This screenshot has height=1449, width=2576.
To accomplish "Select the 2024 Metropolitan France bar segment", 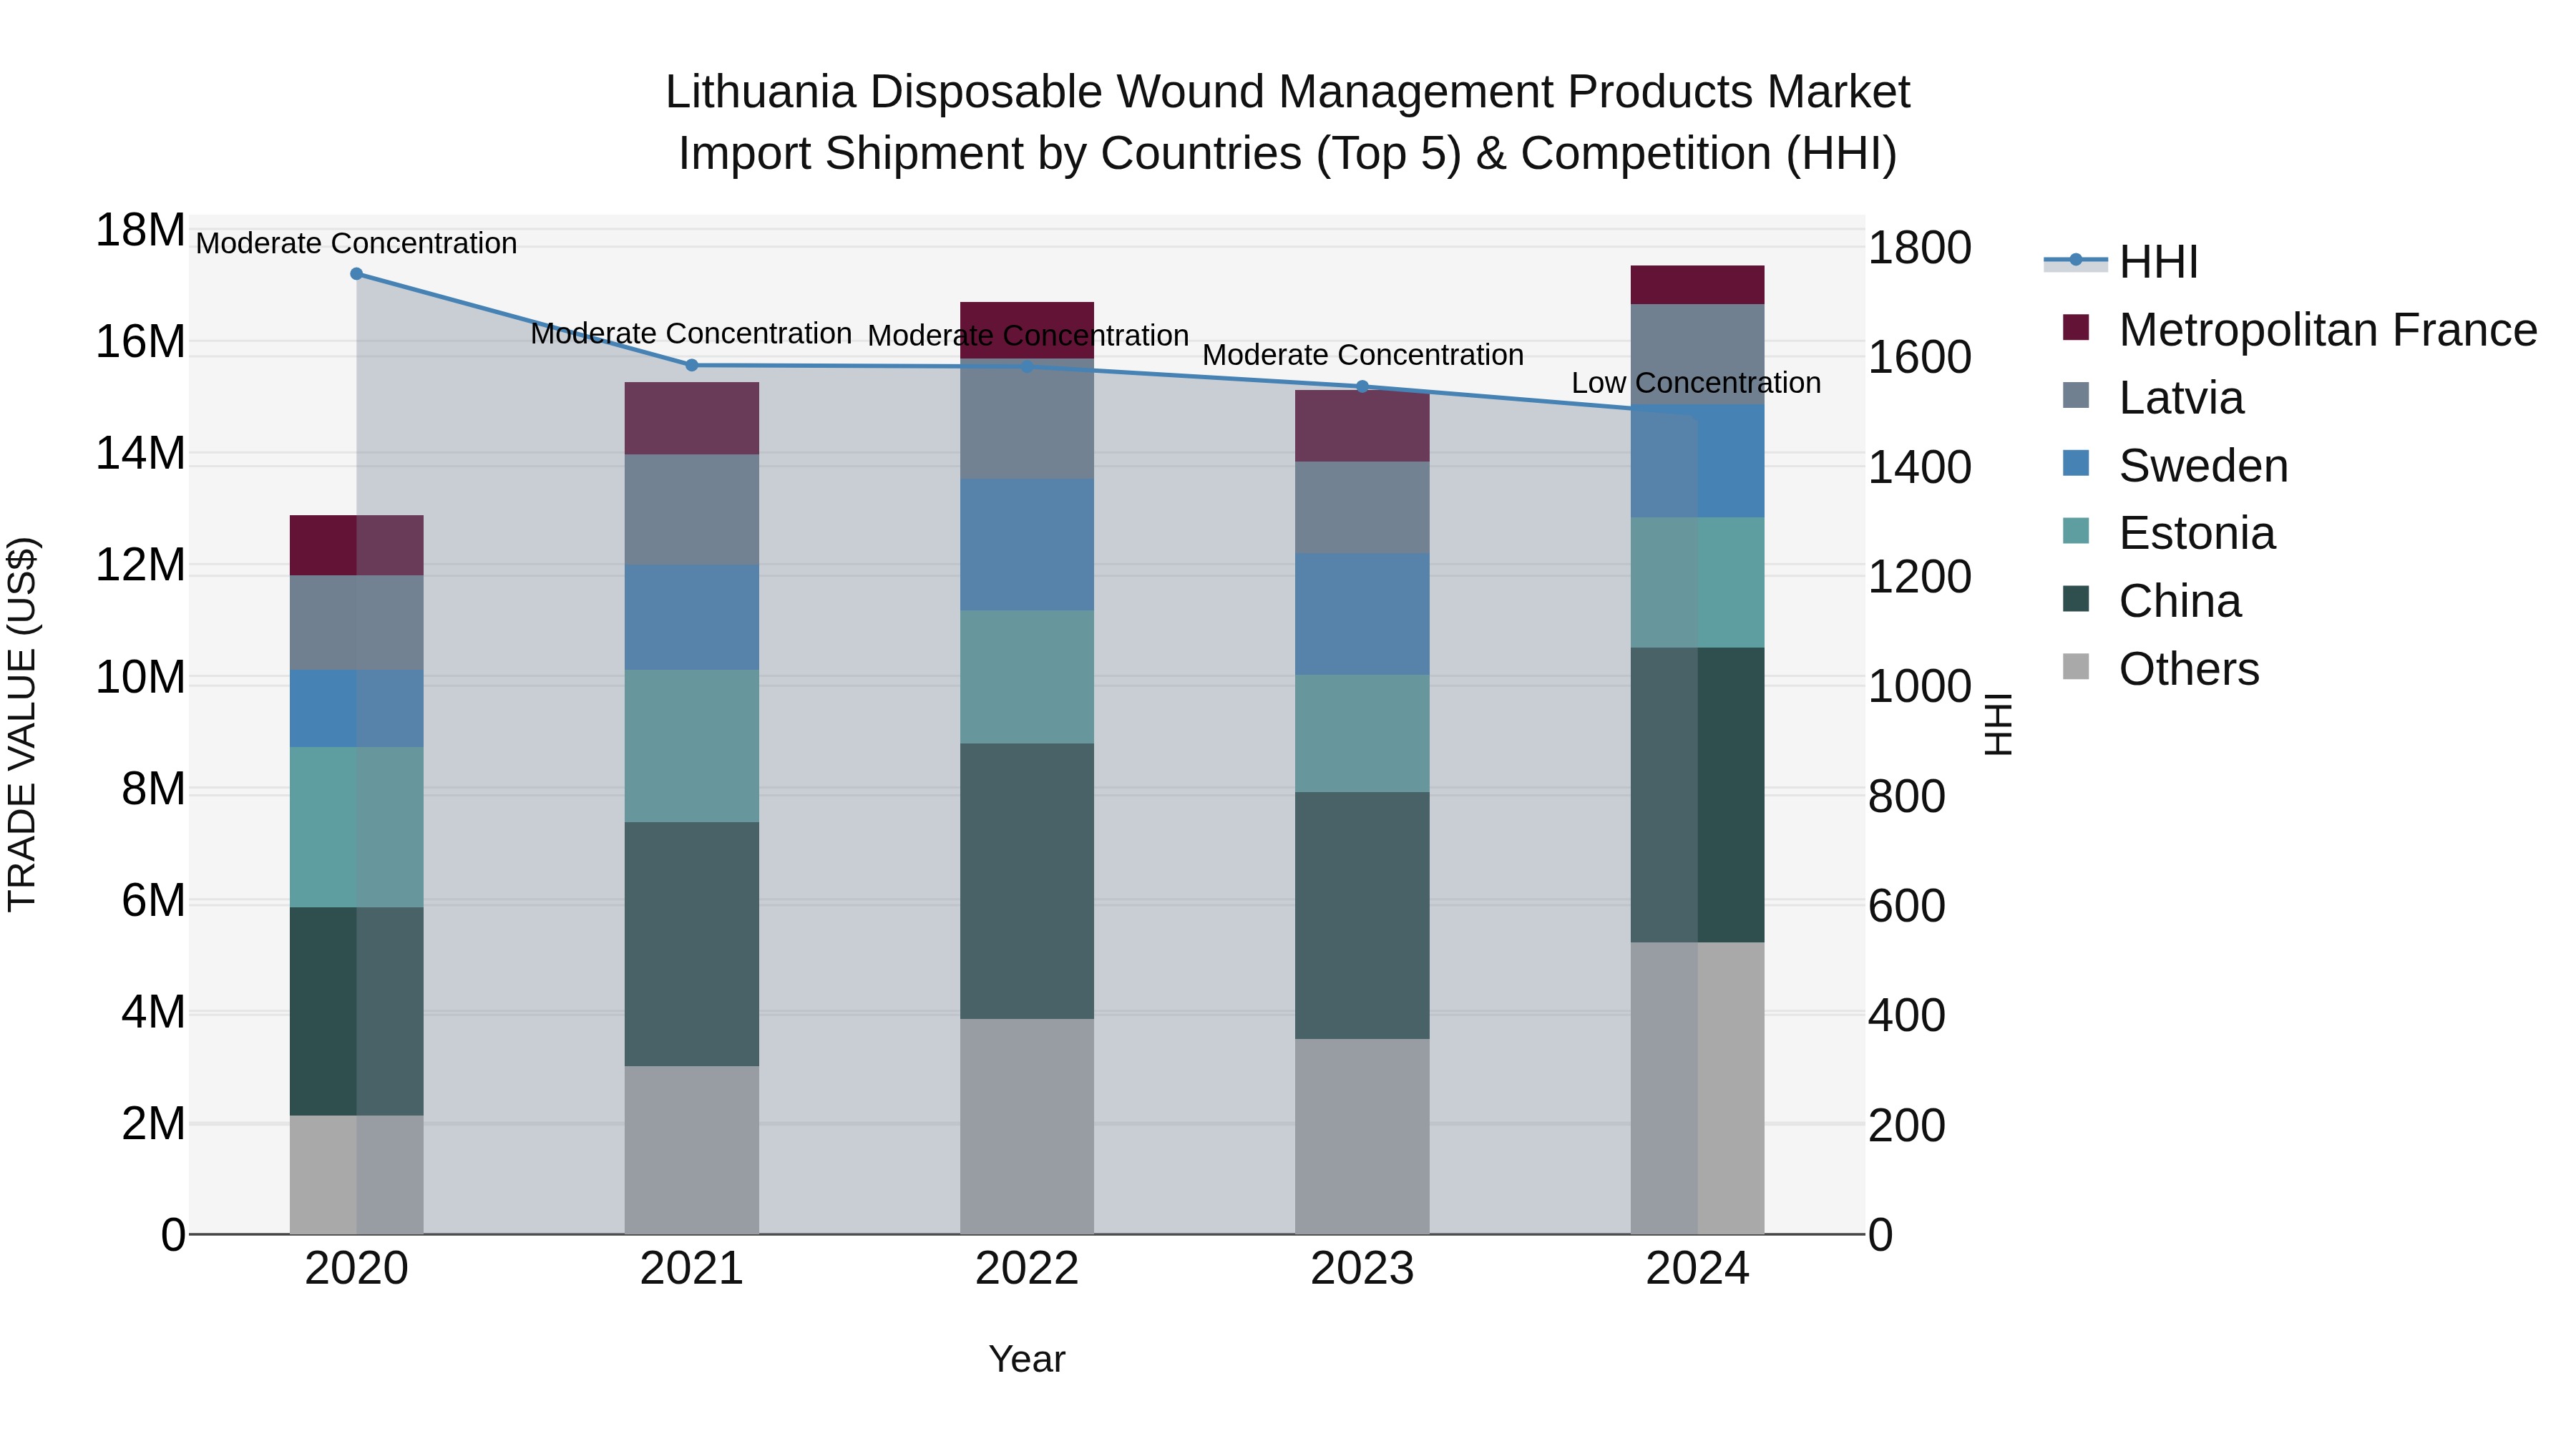I will point(1698,285).
